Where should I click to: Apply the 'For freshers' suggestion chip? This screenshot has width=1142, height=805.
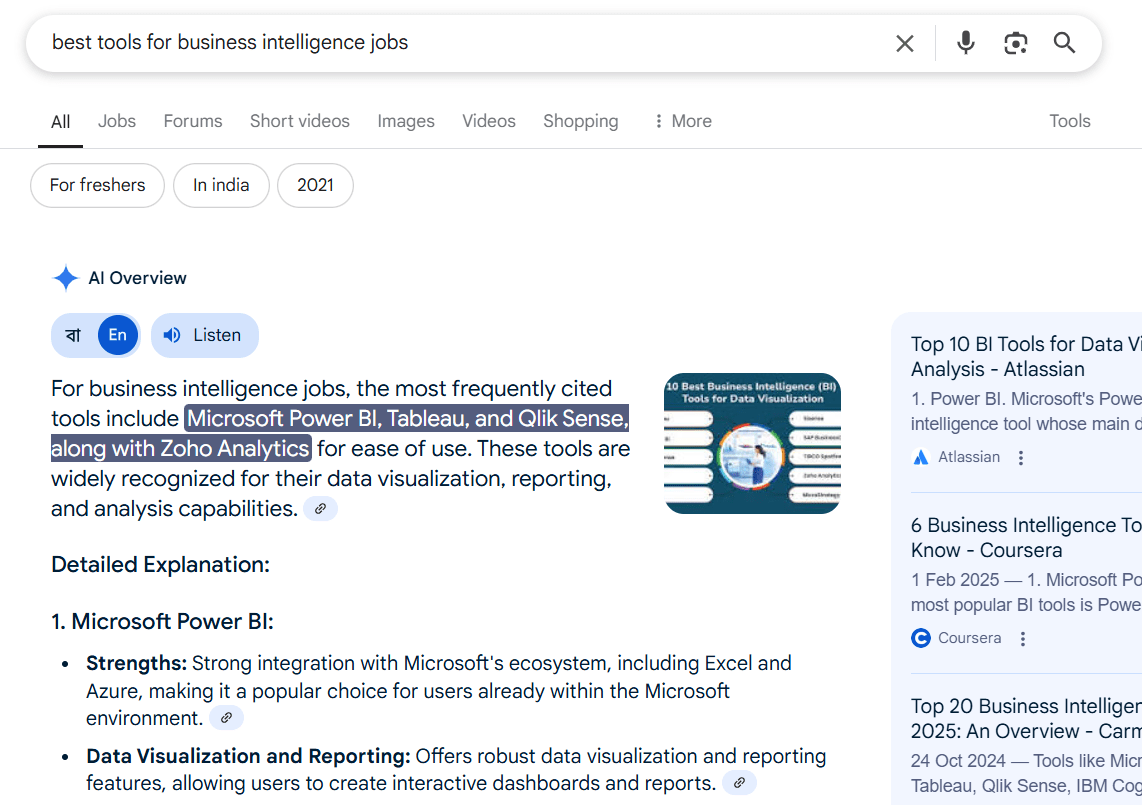click(x=98, y=185)
